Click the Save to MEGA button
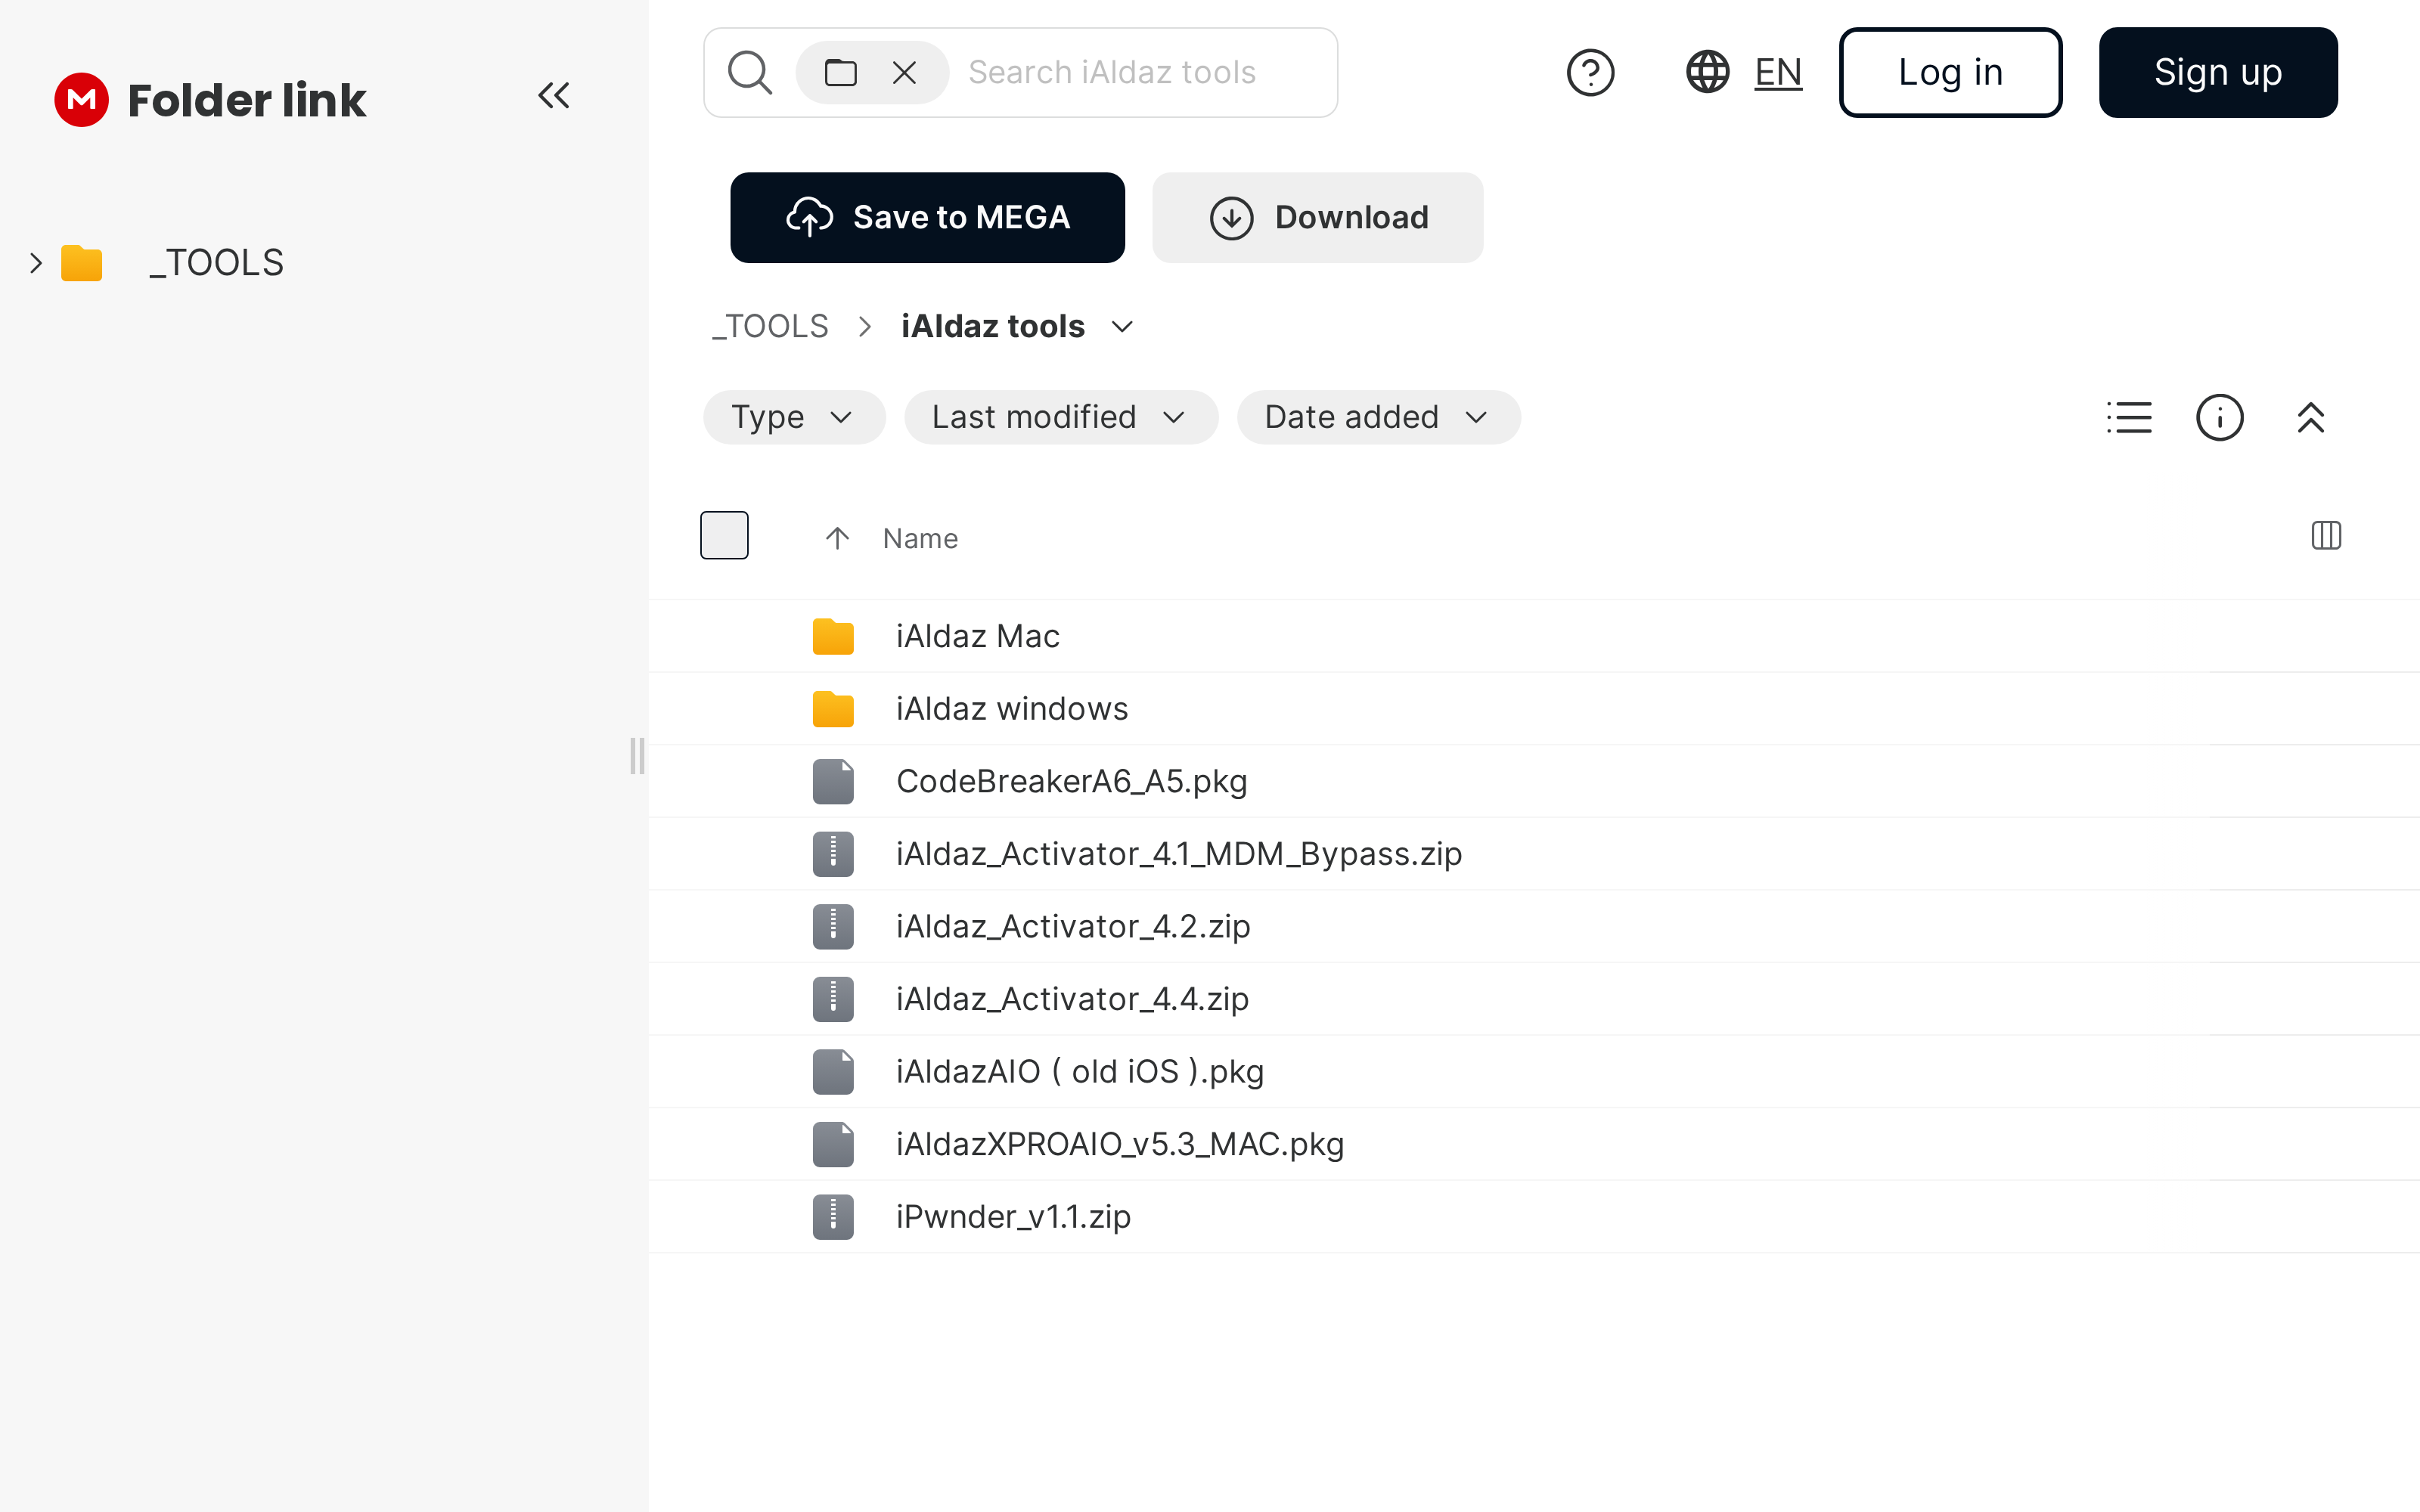This screenshot has height=1512, width=2420. 927,217
